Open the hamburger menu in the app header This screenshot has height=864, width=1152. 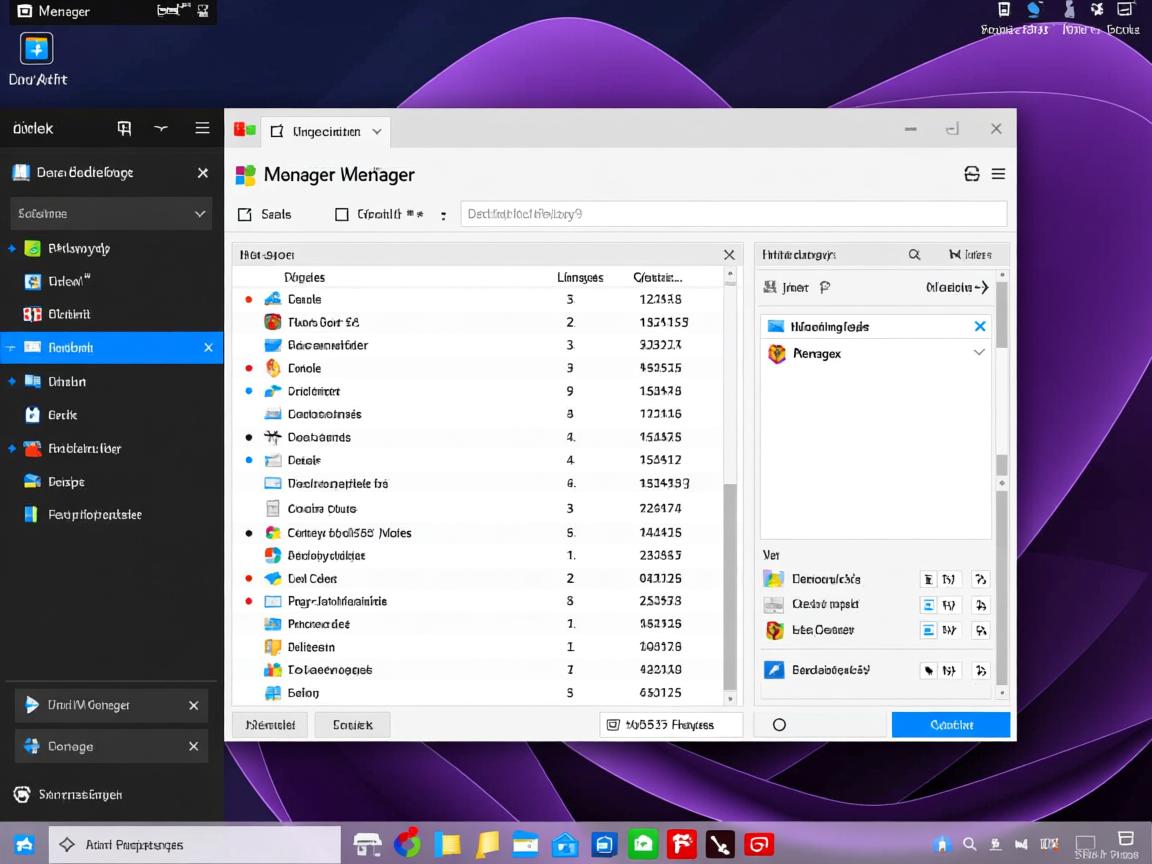[x=997, y=173]
